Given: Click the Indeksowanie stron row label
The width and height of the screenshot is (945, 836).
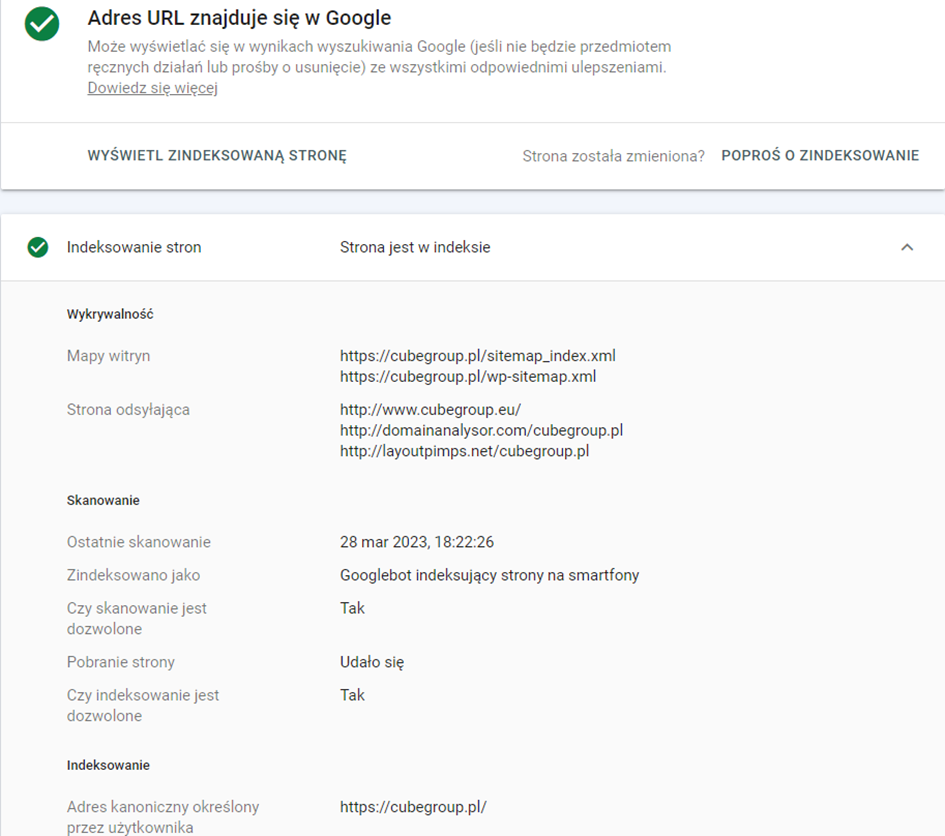Looking at the screenshot, I should [134, 247].
